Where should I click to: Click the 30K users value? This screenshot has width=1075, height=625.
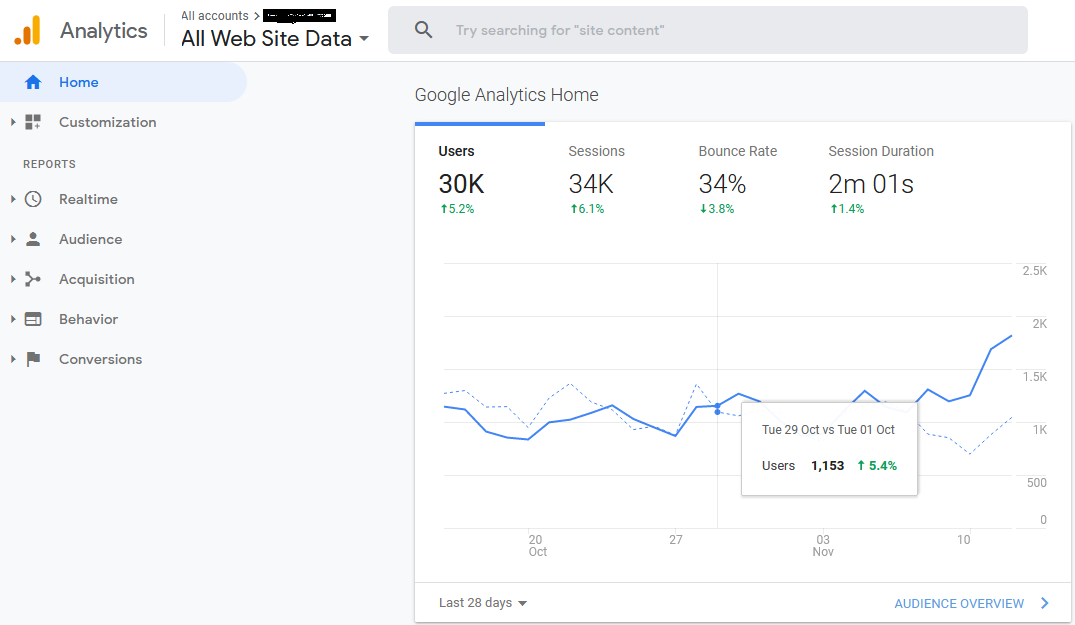pyautogui.click(x=461, y=184)
